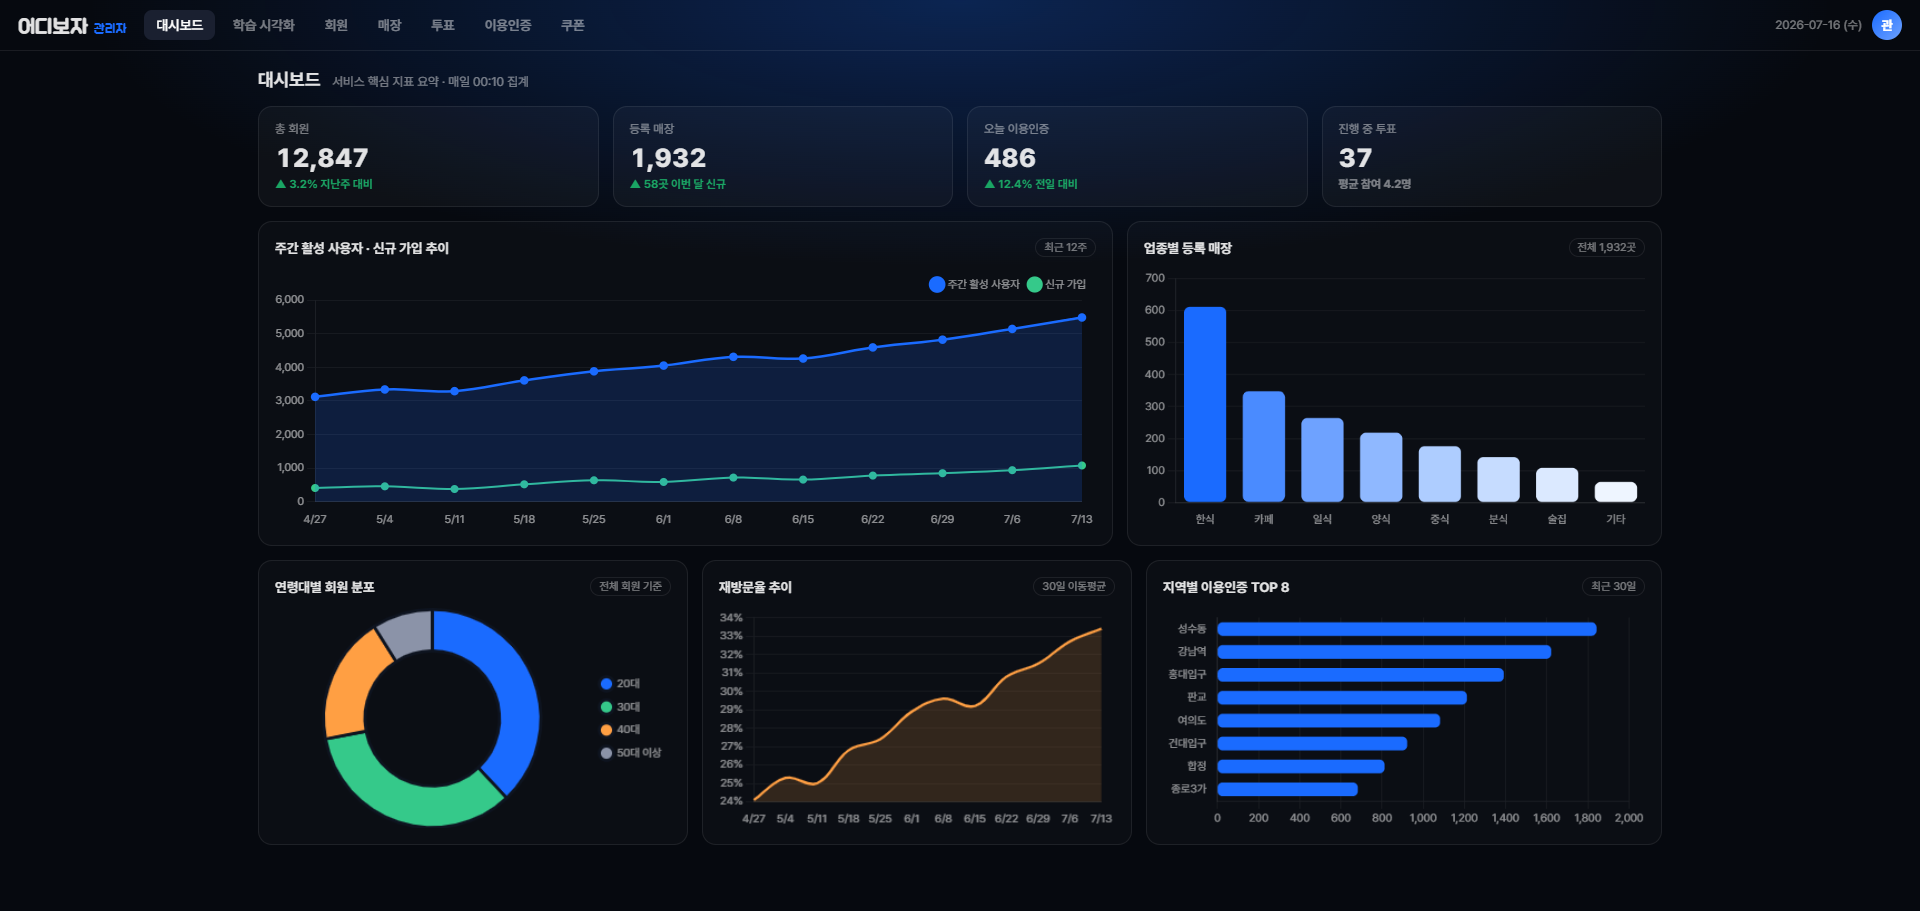
Task: Toggle the 20대 legend entry
Action: [x=620, y=684]
